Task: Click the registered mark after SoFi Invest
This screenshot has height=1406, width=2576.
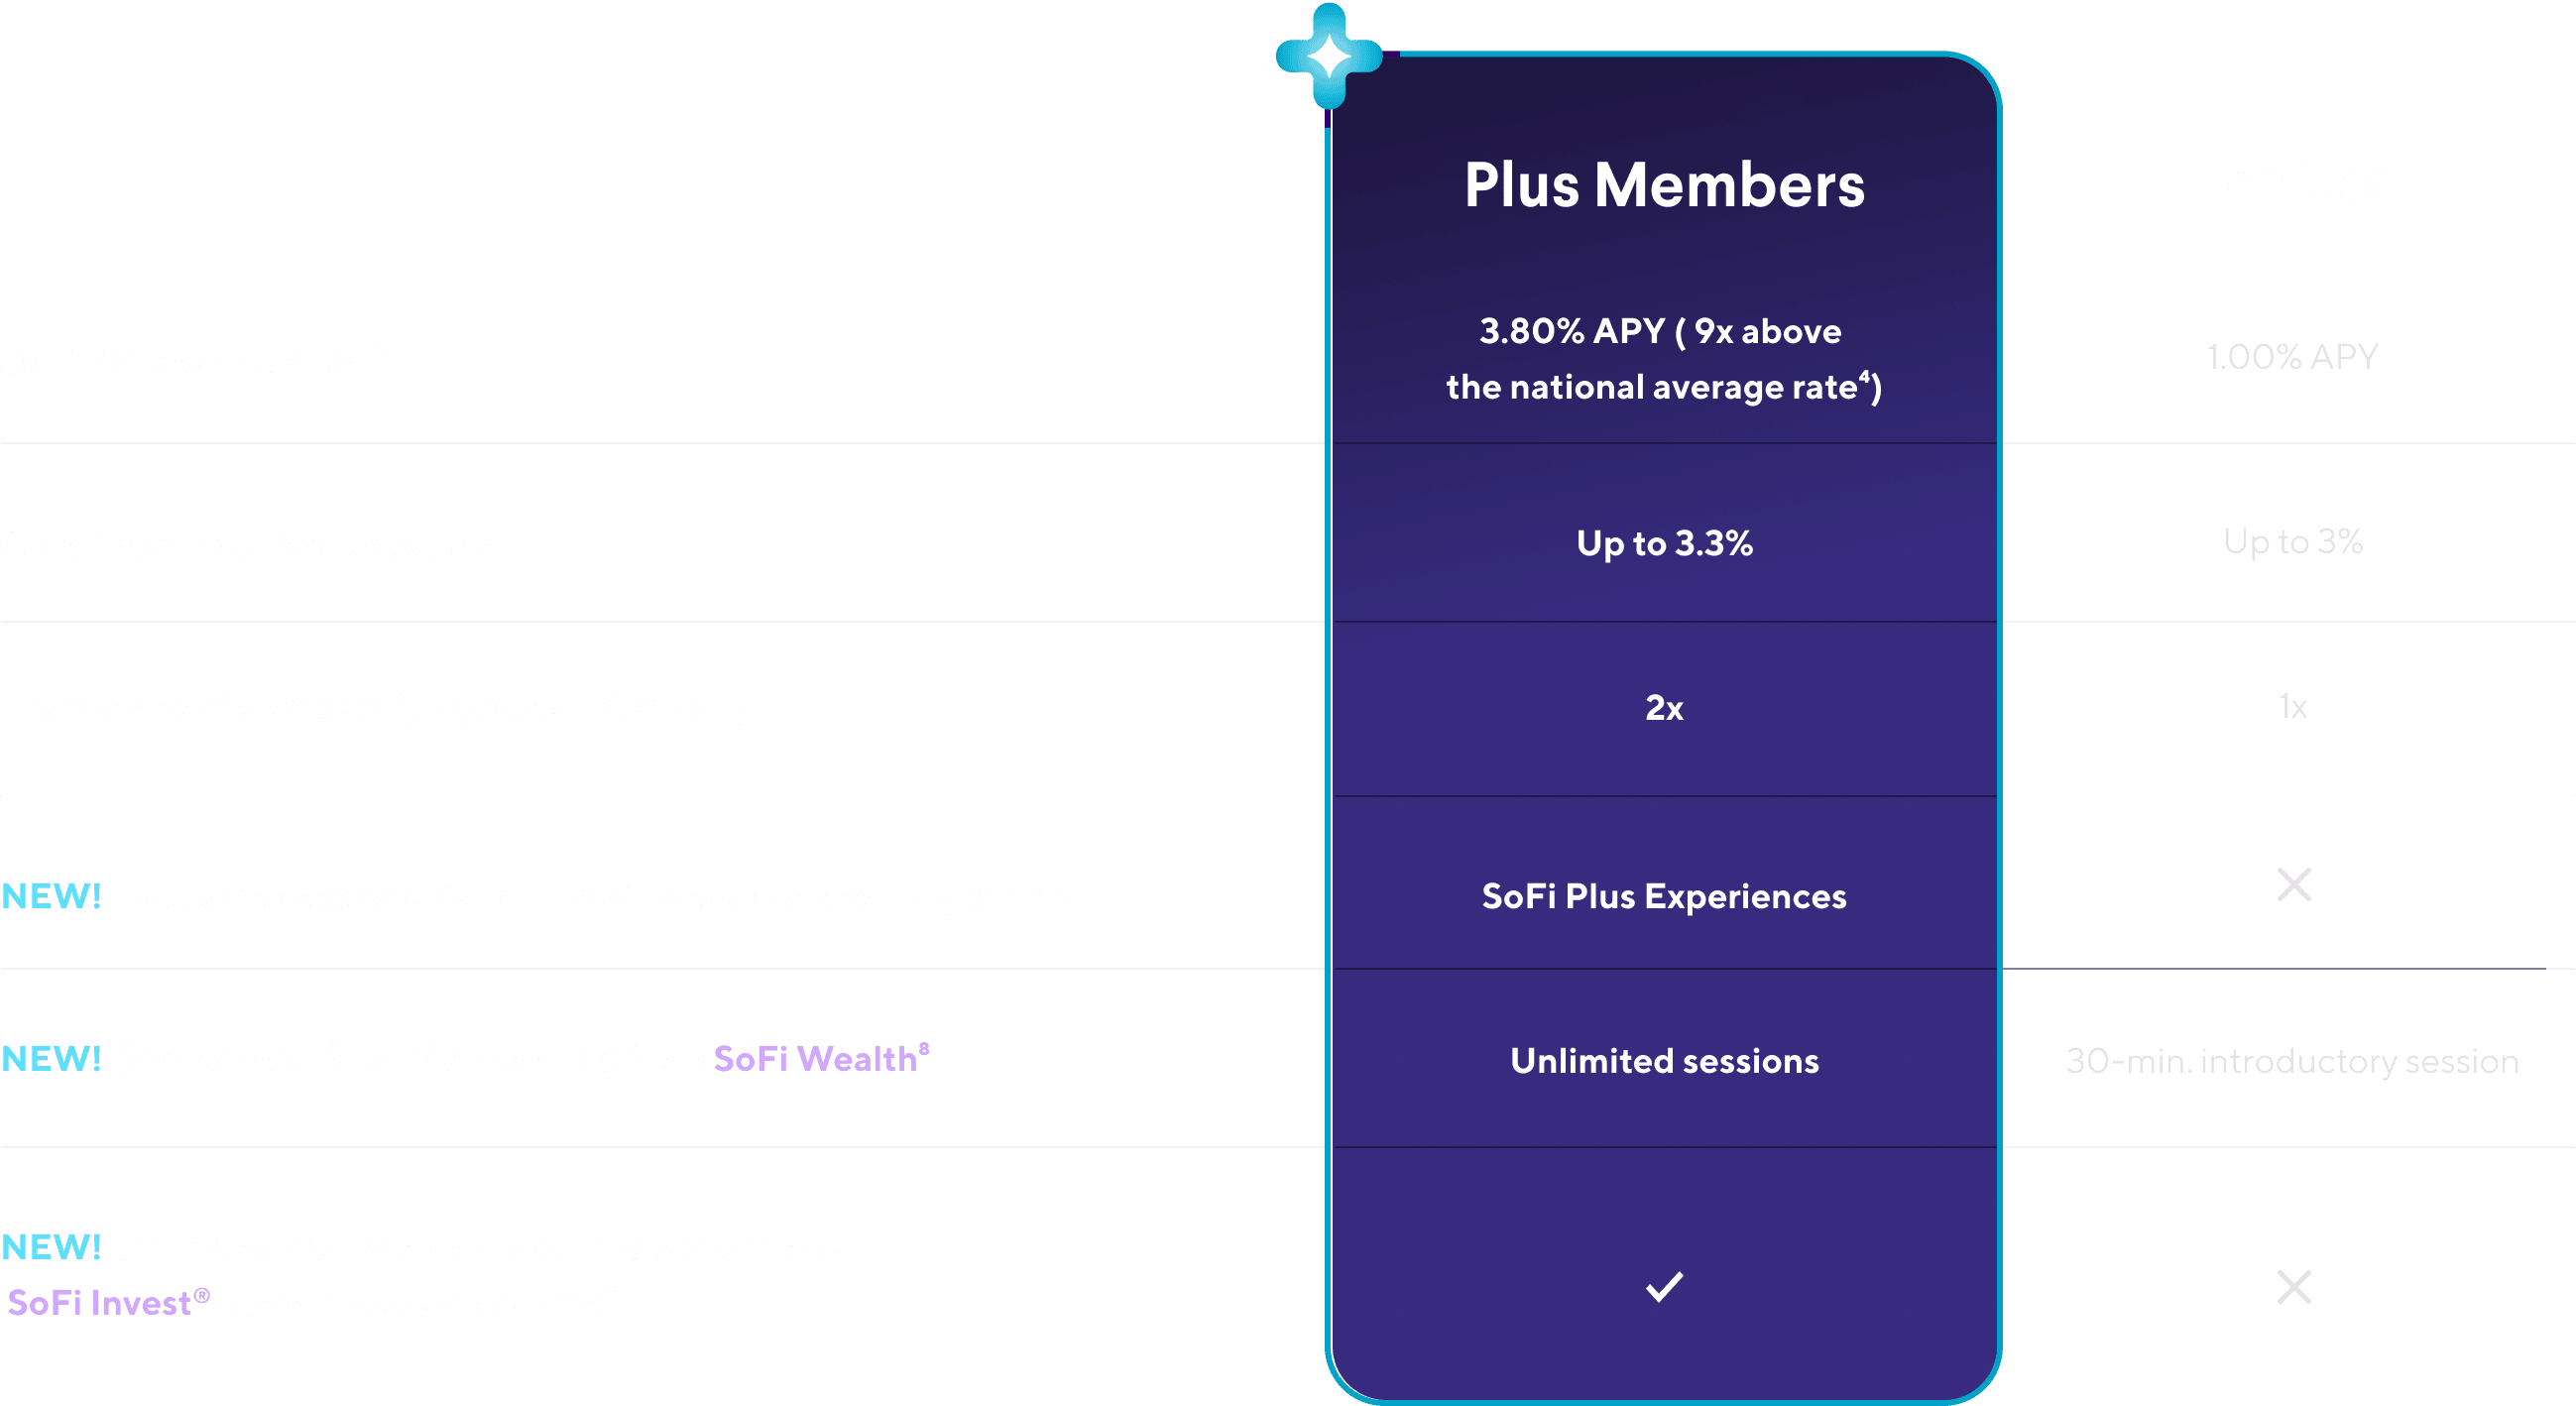Action: click(x=202, y=1296)
